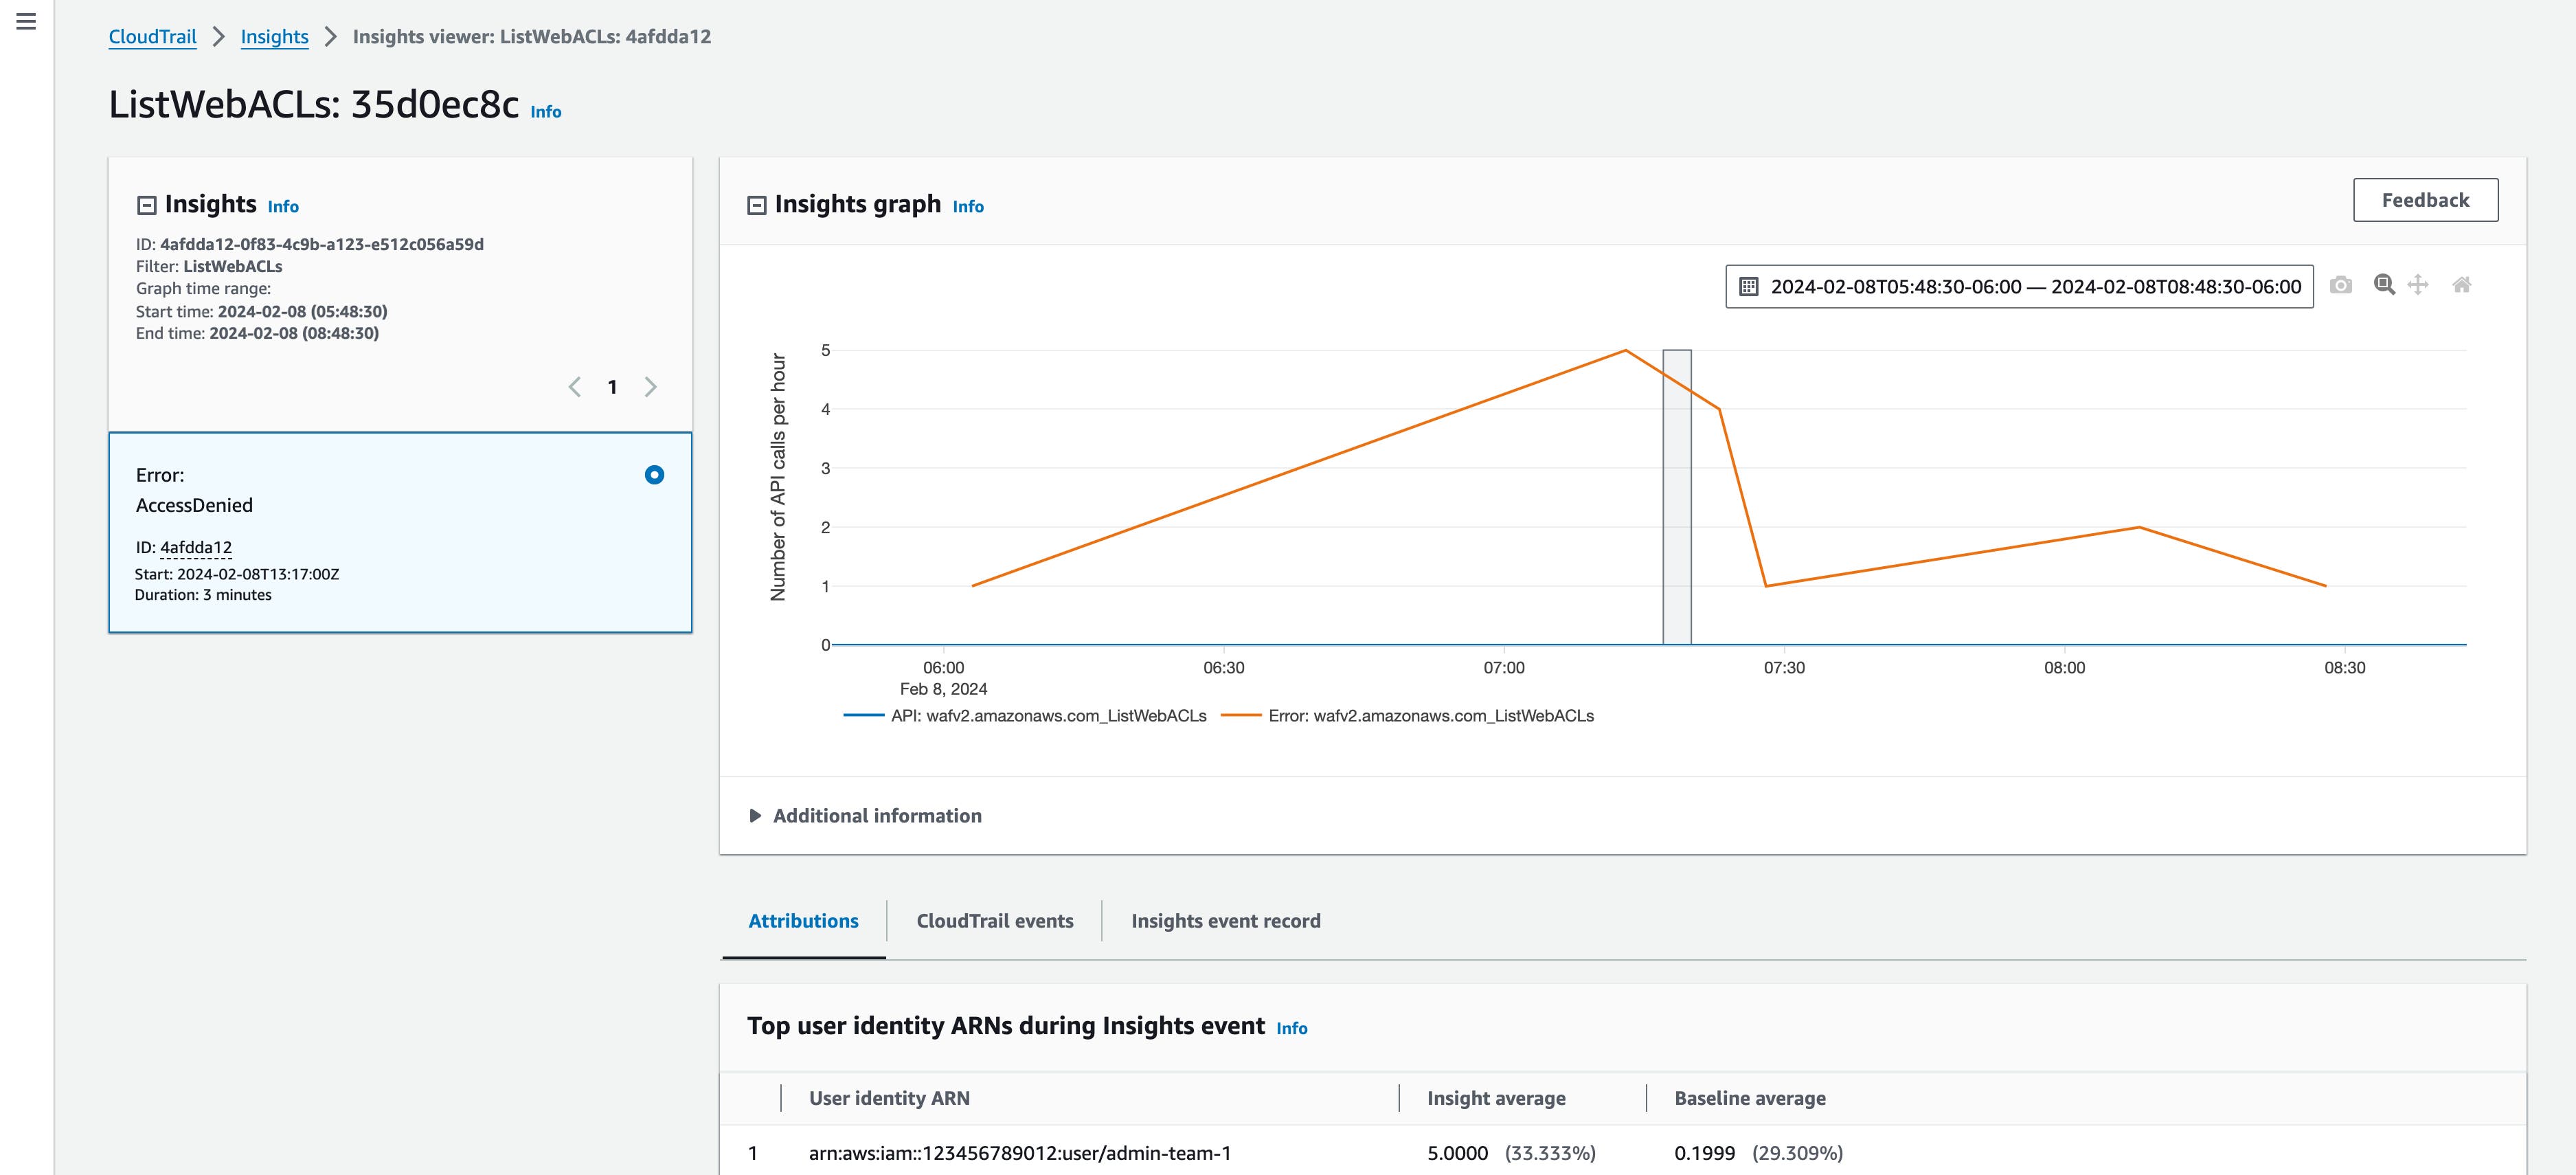Click the home icon to reset graph axes
The width and height of the screenshot is (2576, 1175).
(2462, 286)
